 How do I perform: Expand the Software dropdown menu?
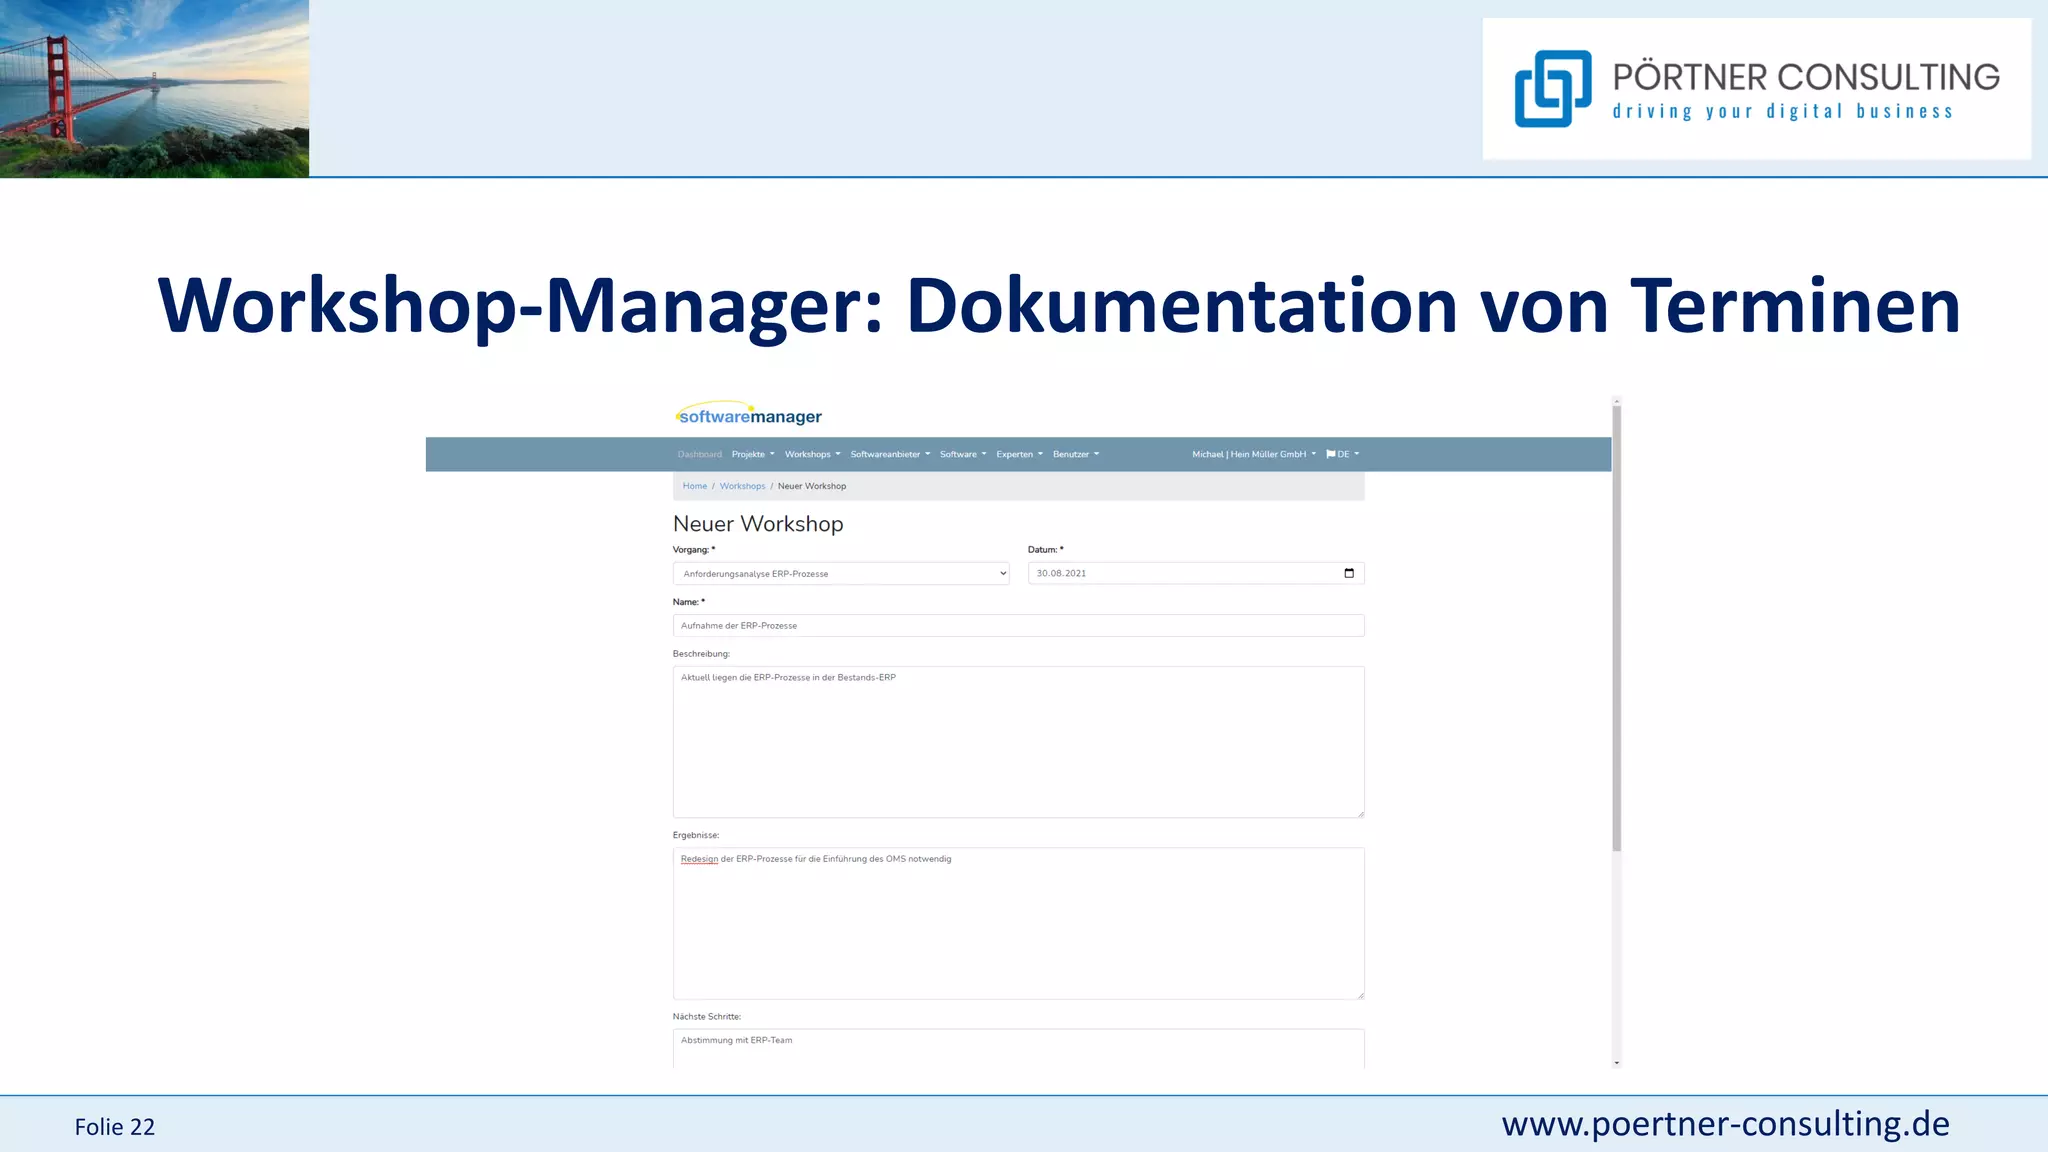[963, 454]
